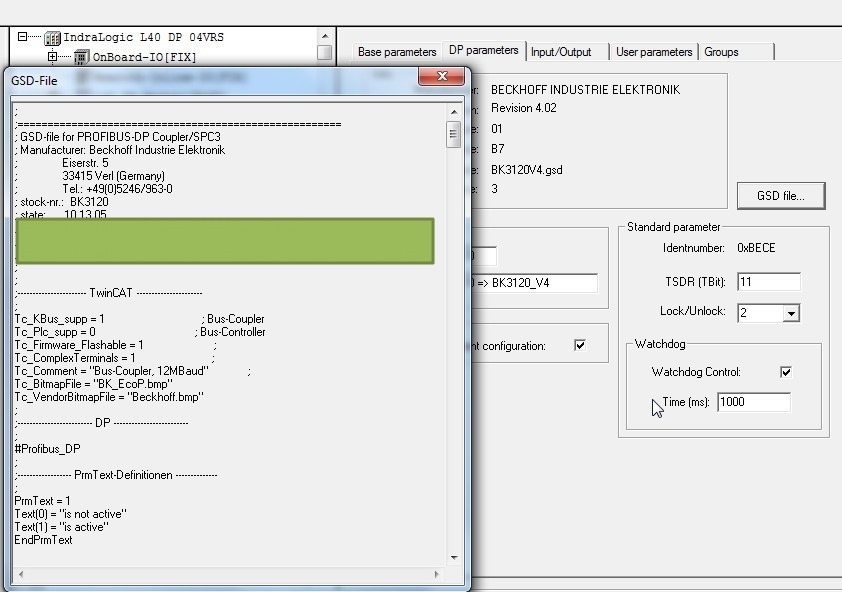Click GSD-File horizontal scrollbar left arrow
The height and width of the screenshot is (592, 842).
click(21, 574)
